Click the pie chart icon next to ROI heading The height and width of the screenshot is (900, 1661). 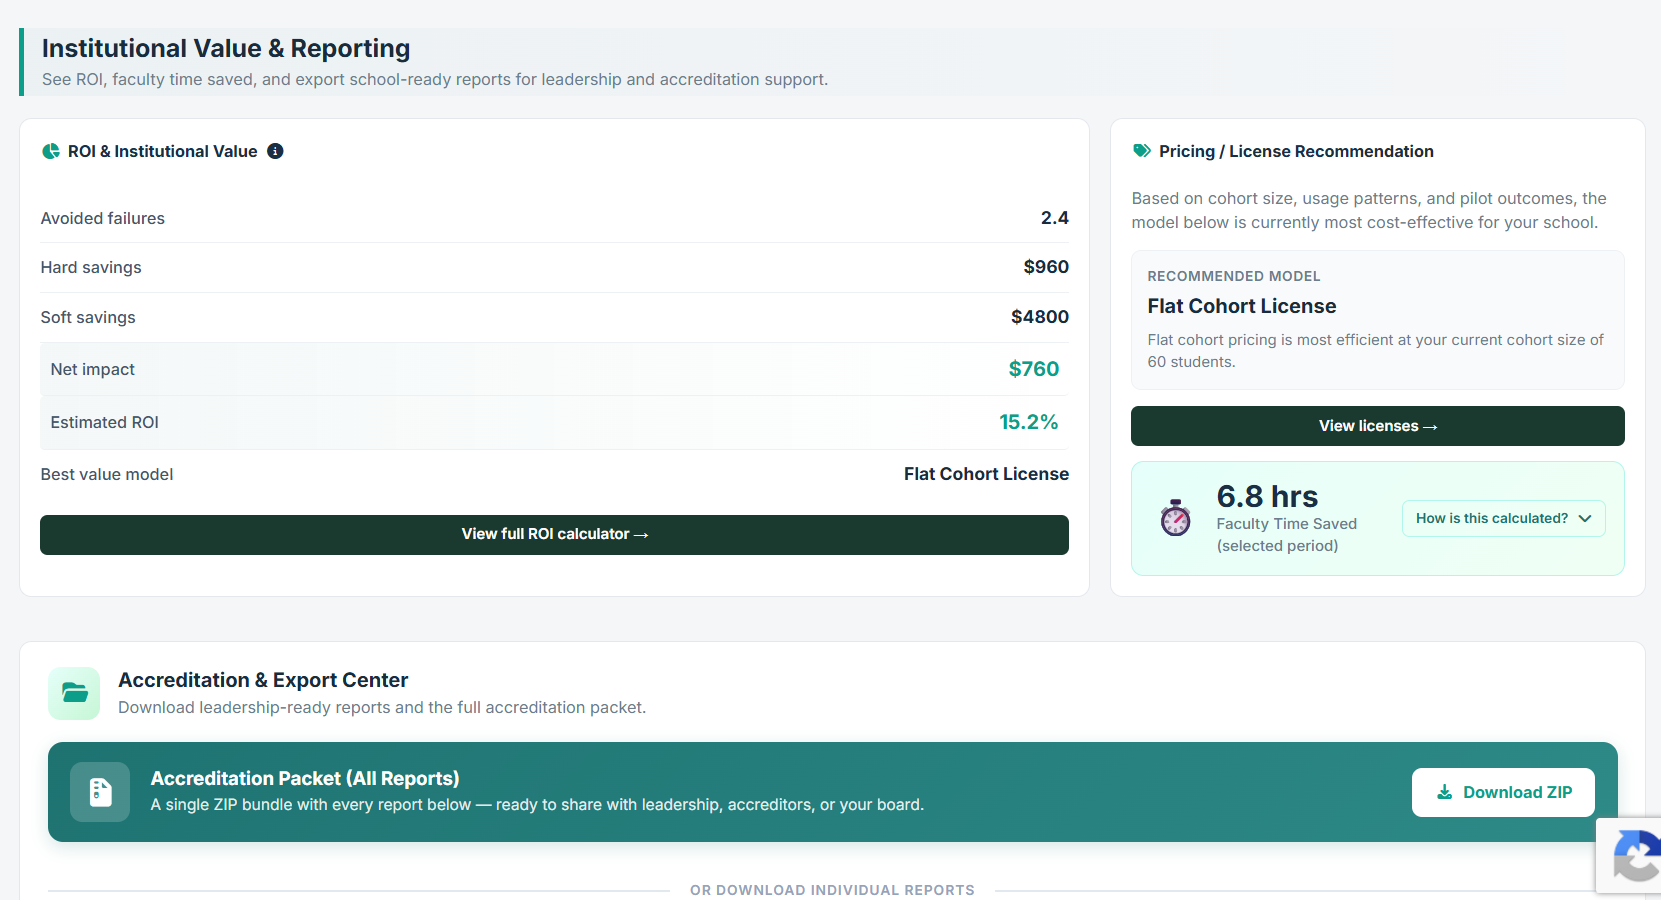click(51, 151)
